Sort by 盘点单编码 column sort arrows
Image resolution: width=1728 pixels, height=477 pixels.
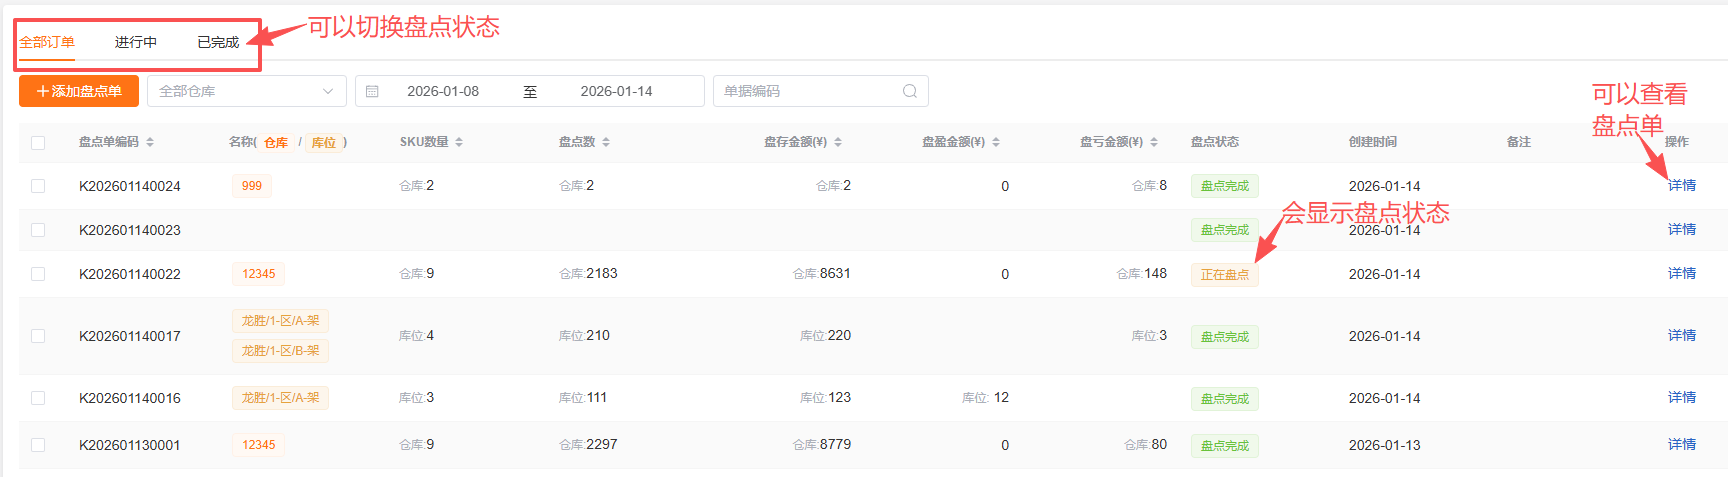150,142
